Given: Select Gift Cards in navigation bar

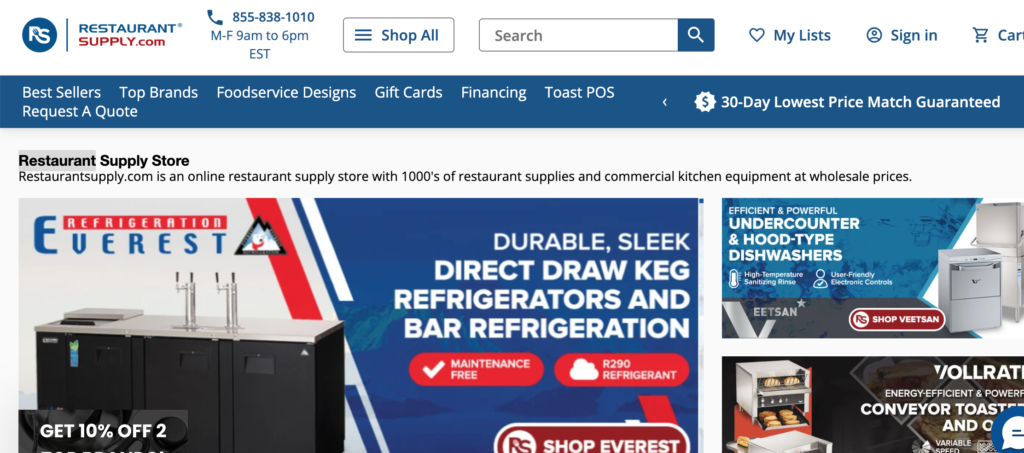Looking at the screenshot, I should (x=408, y=93).
